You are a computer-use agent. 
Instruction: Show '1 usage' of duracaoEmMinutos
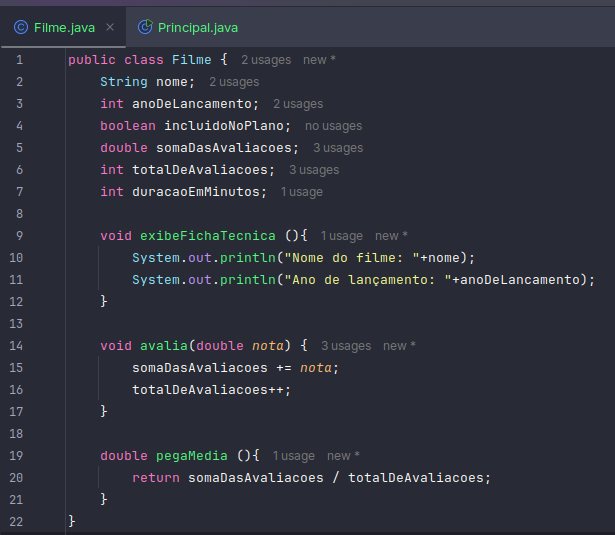pyautogui.click(x=302, y=192)
